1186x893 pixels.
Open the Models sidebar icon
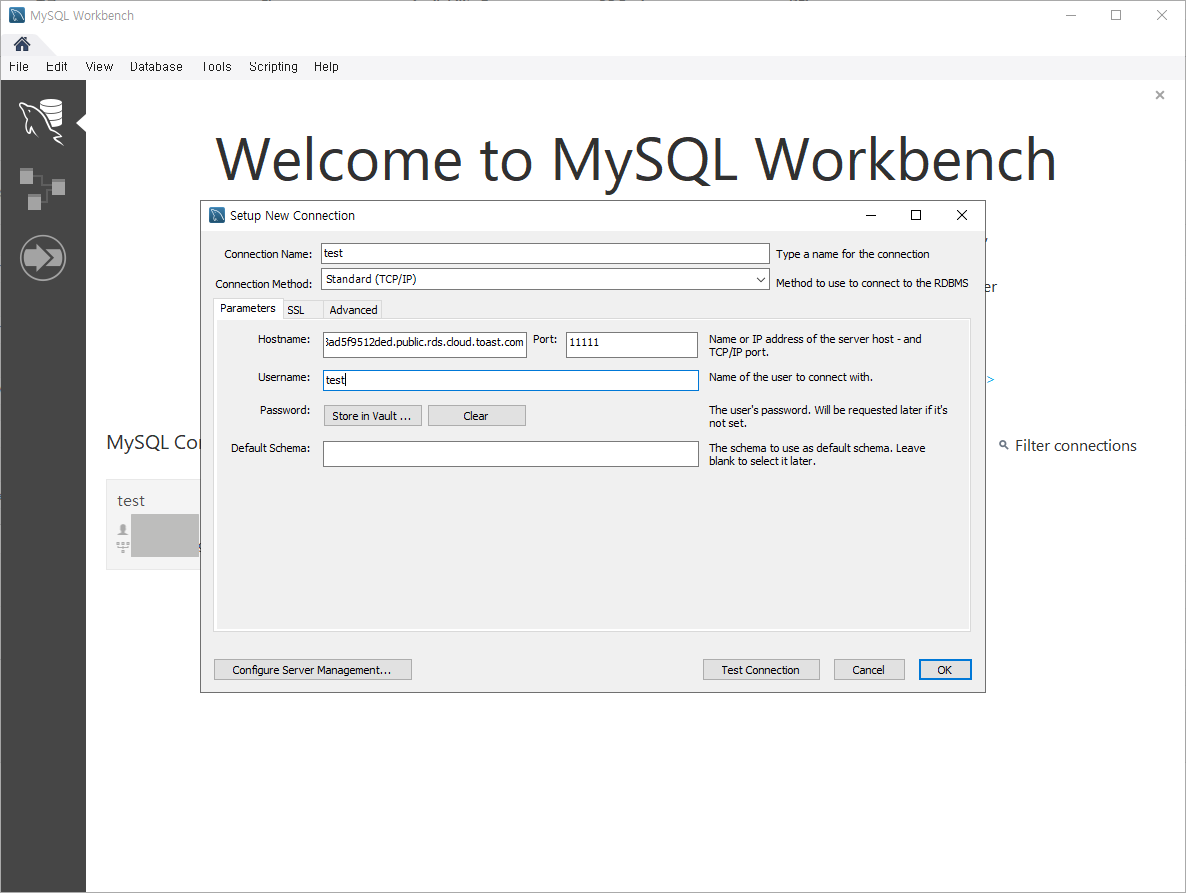pos(42,188)
